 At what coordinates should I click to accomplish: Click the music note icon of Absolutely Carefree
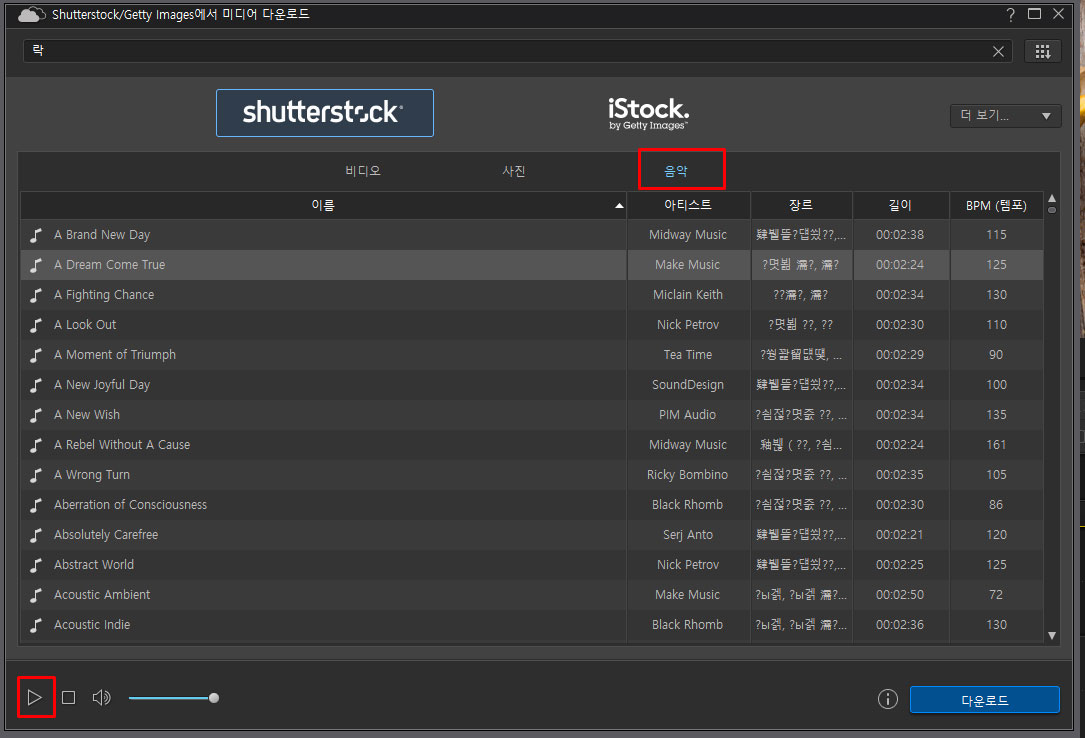[x=36, y=536]
